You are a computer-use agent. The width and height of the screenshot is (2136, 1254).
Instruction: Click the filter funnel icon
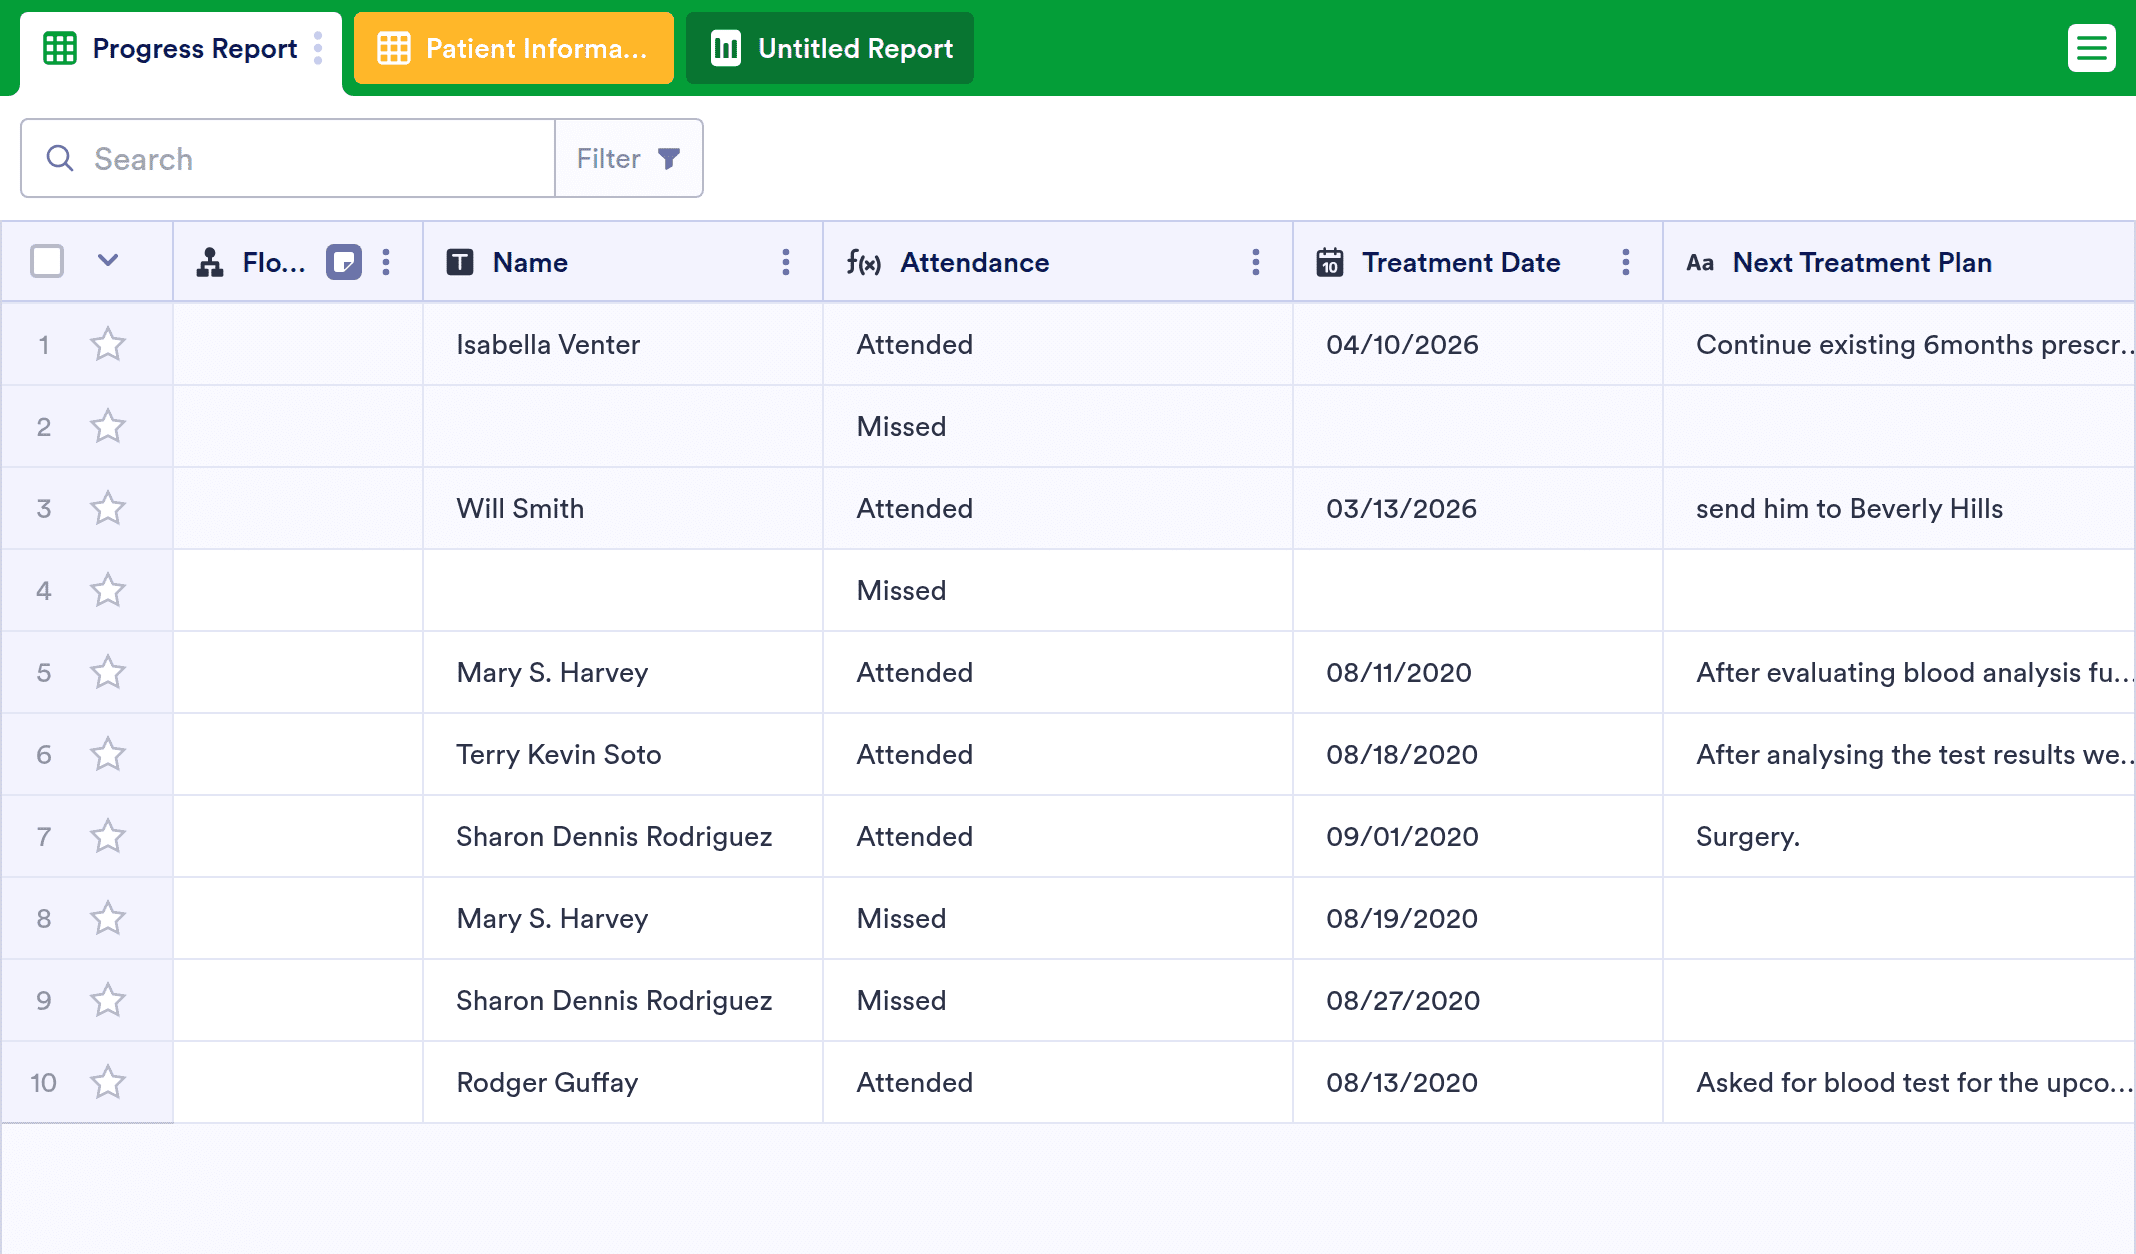click(x=669, y=159)
